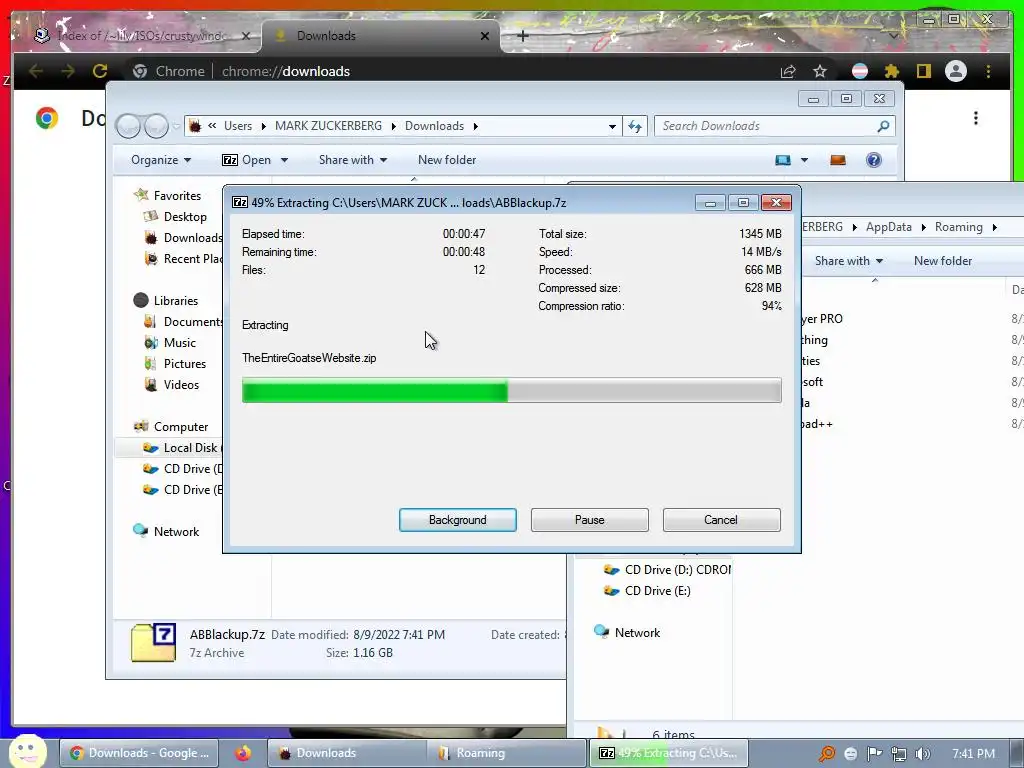Image resolution: width=1024 pixels, height=768 pixels.
Task: Open Action Center flag icon
Action: pyautogui.click(x=874, y=754)
